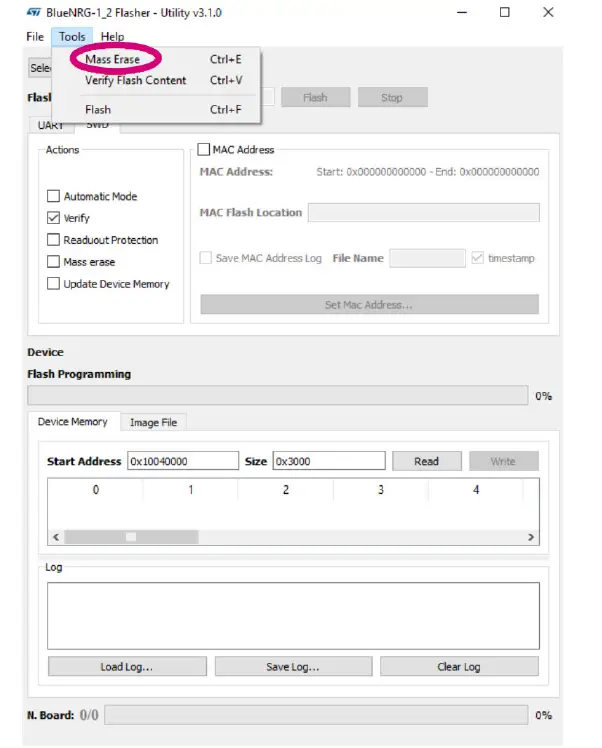Maximize the Flasher Utility window
This screenshot has width=602, height=748.
pyautogui.click(x=505, y=12)
